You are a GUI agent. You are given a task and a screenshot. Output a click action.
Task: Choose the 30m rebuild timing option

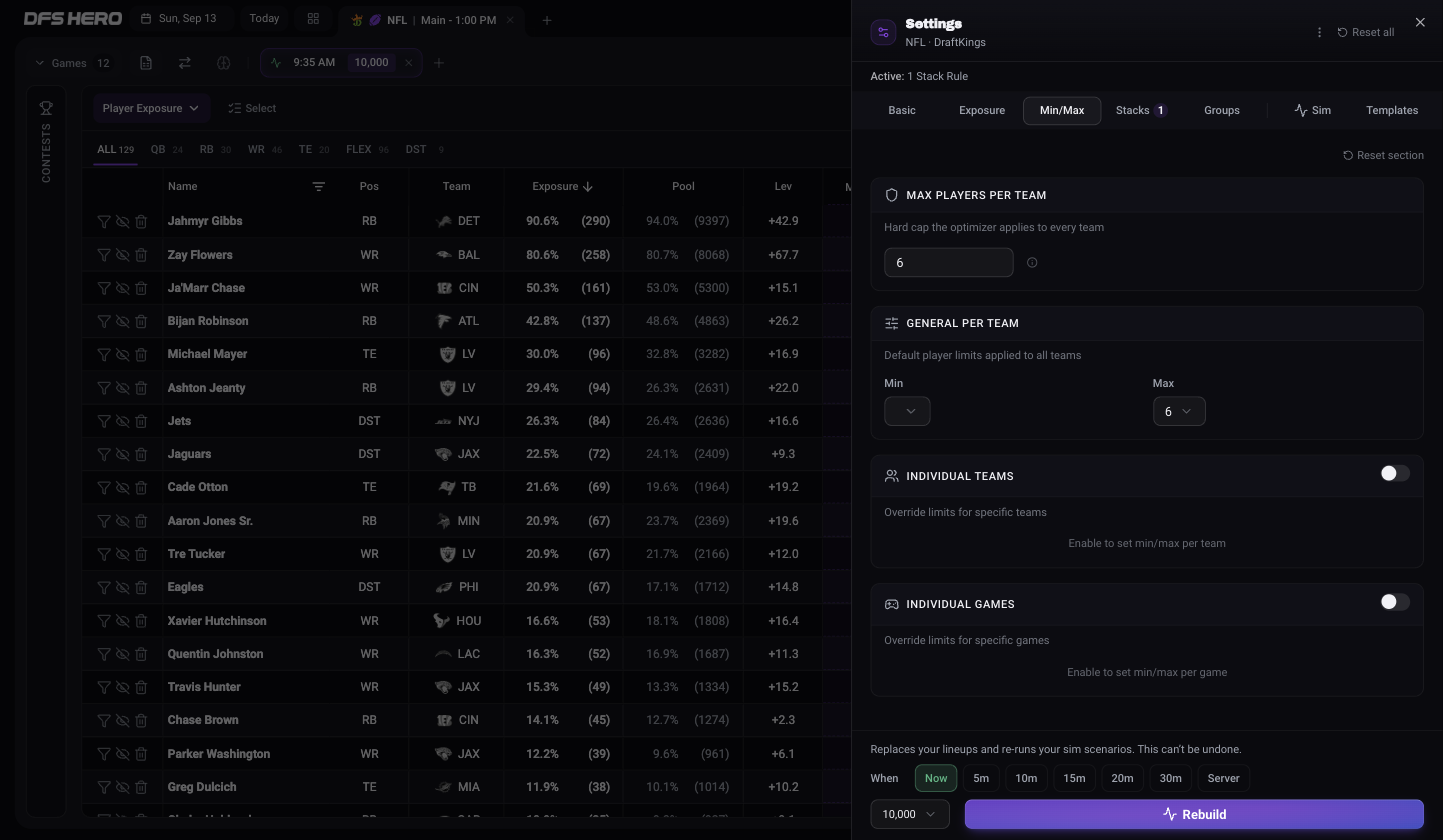point(1170,778)
